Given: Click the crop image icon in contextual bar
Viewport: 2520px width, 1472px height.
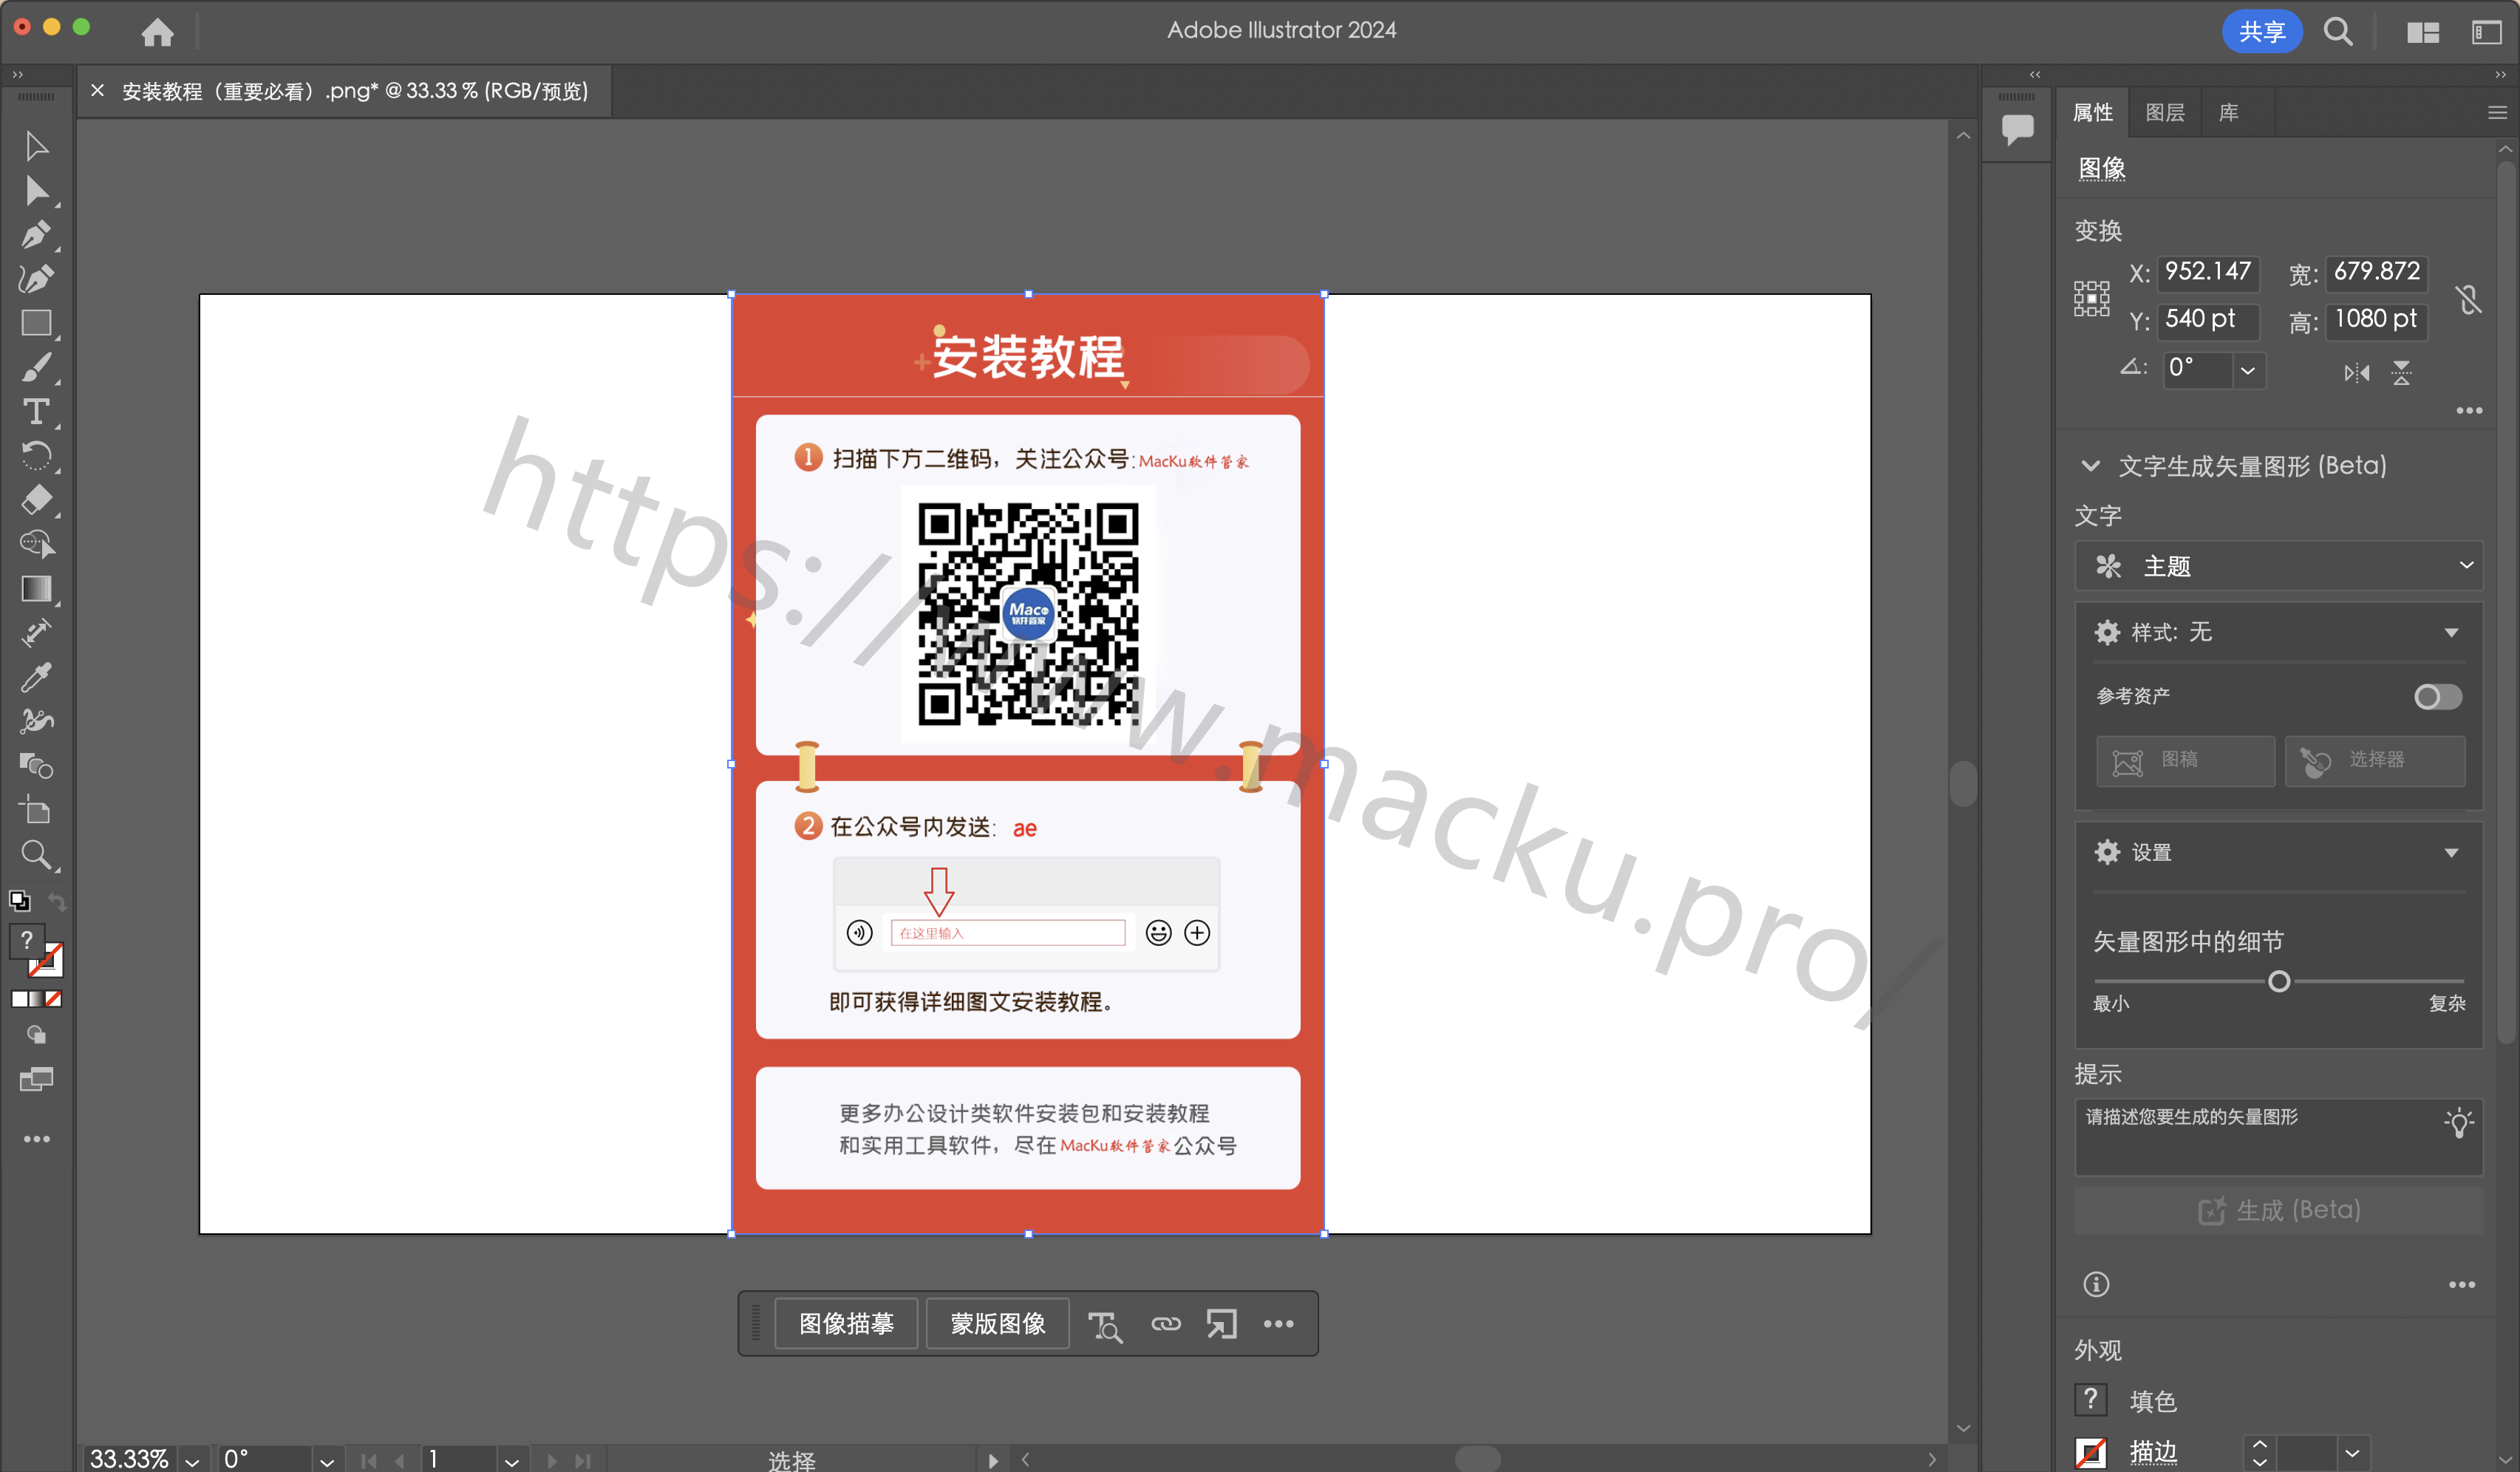Looking at the screenshot, I should (1221, 1324).
